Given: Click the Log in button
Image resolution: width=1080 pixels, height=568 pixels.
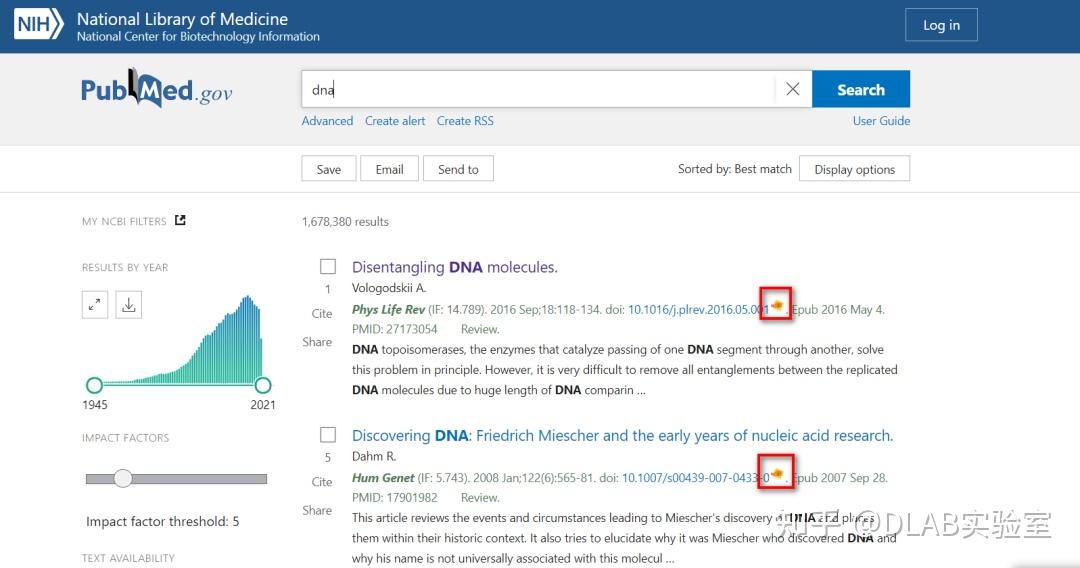Looking at the screenshot, I should click(941, 25).
